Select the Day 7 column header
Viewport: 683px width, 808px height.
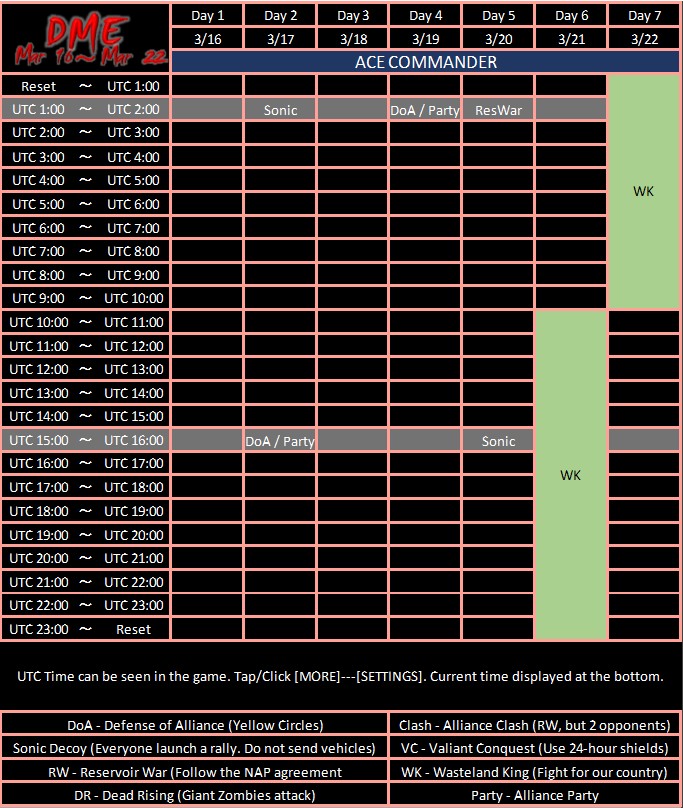[644, 15]
